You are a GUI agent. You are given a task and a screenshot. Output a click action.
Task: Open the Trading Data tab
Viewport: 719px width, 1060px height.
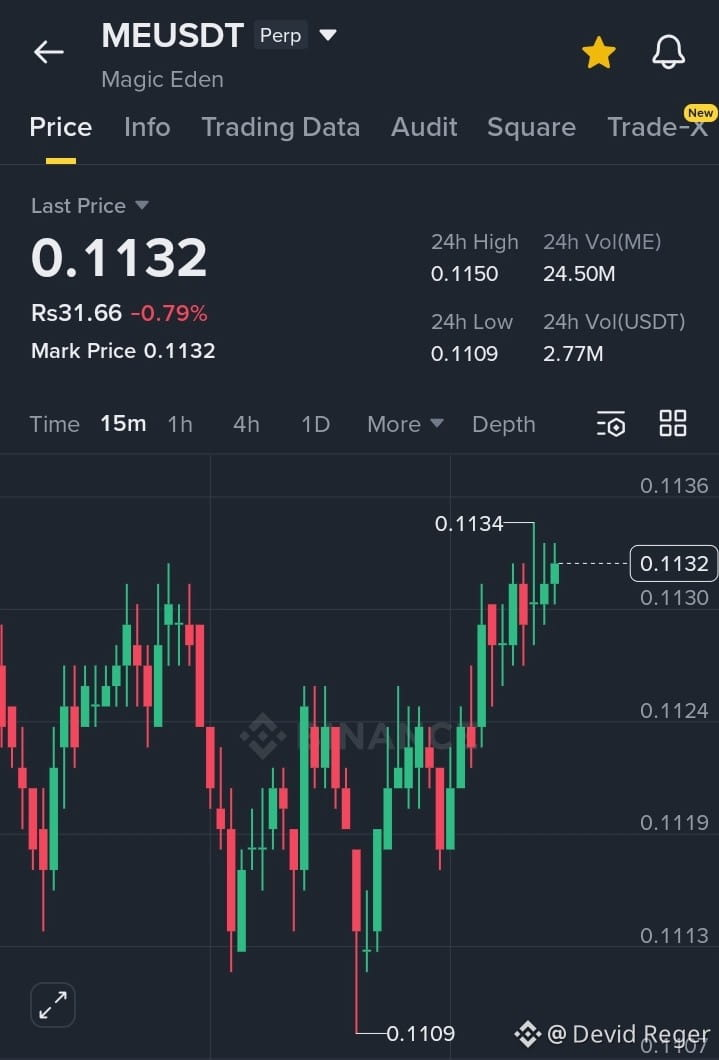click(x=280, y=127)
